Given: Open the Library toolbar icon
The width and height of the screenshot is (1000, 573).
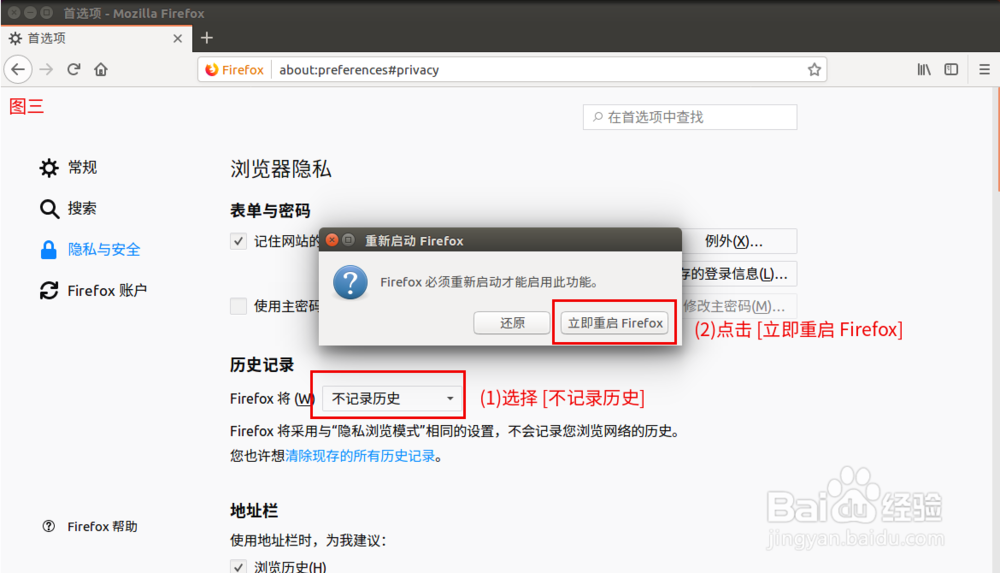Looking at the screenshot, I should 923,69.
